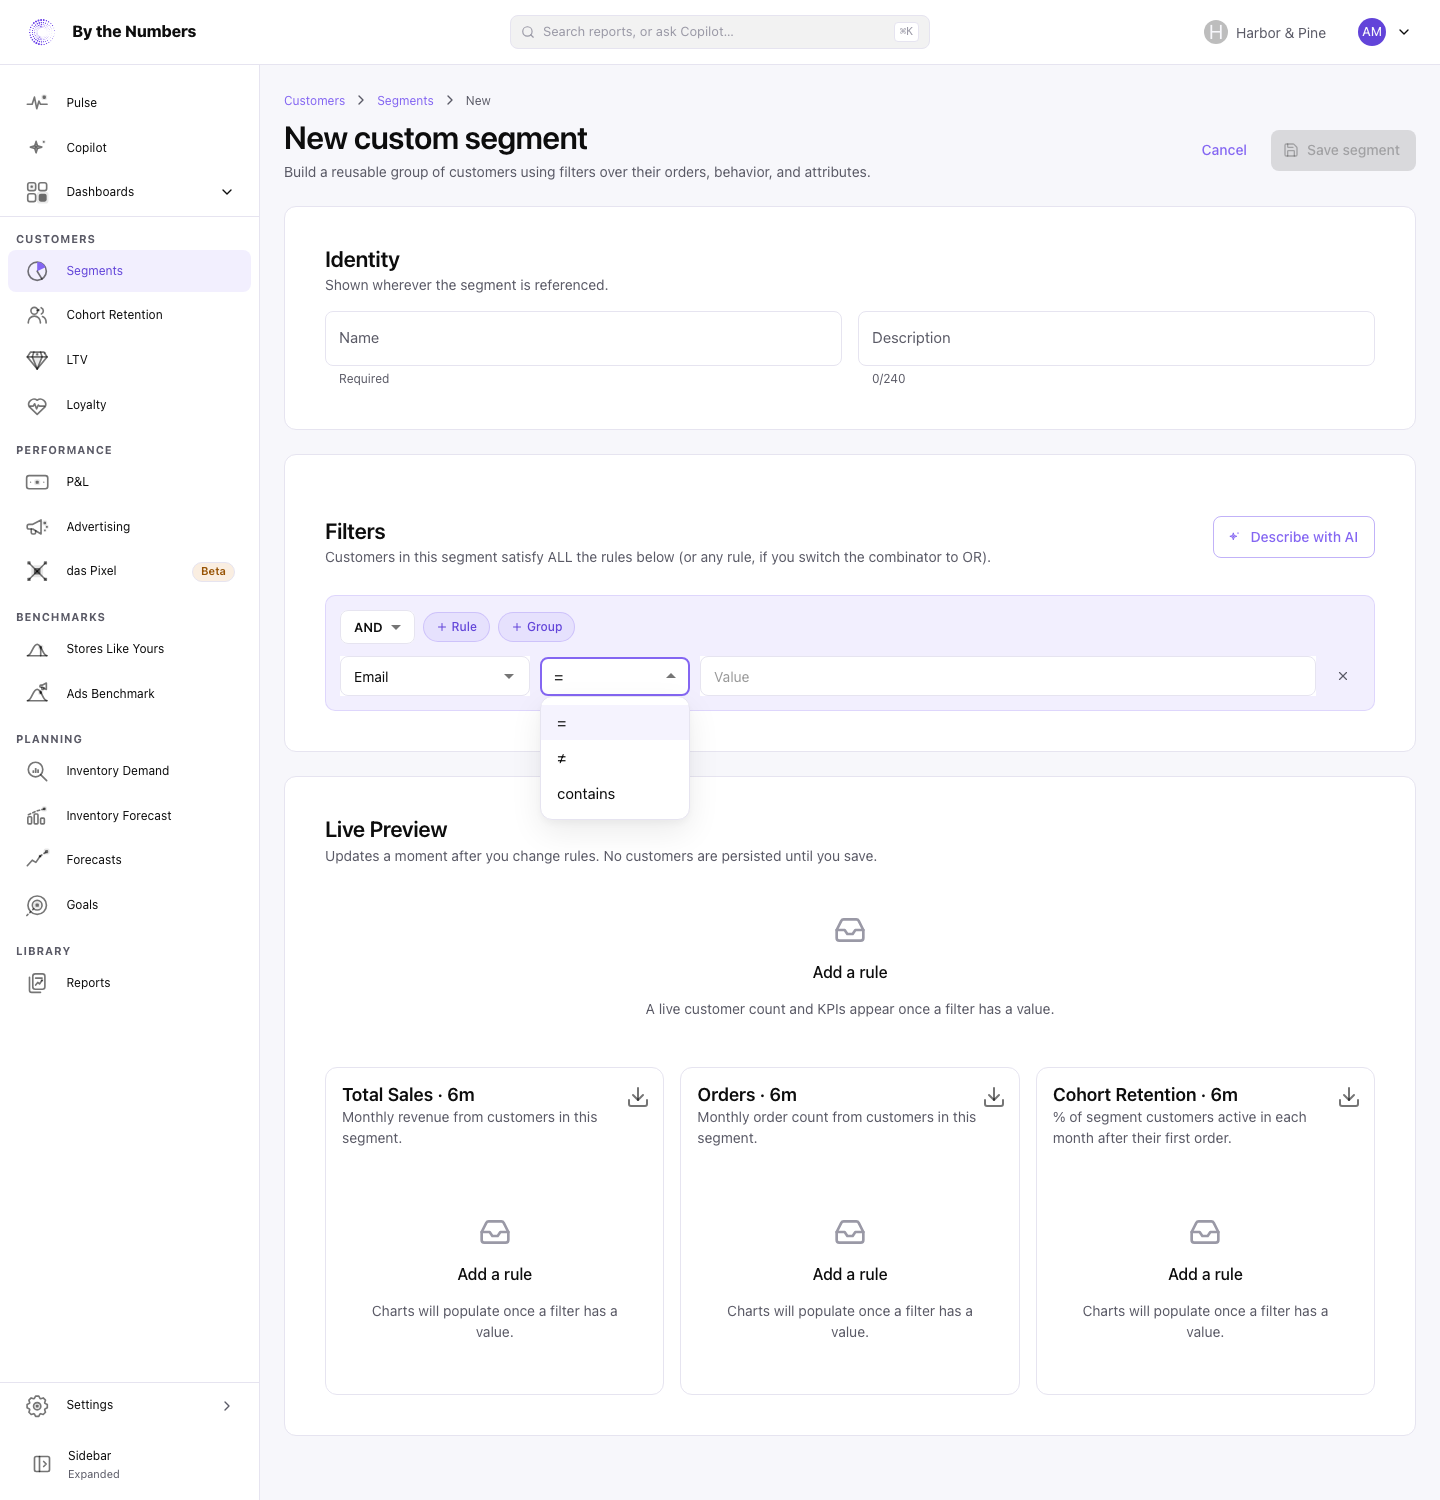1440x1500 pixels.
Task: Focus the Description input field
Action: coord(1116,338)
